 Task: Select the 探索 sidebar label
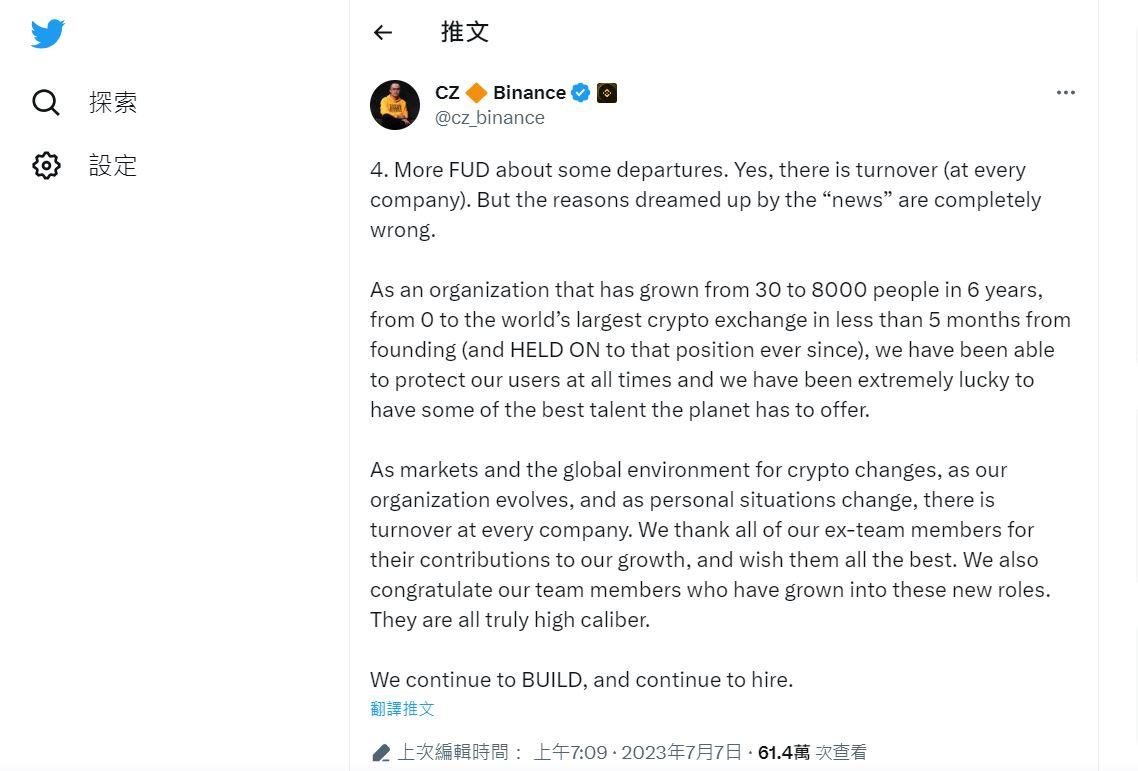[x=113, y=102]
